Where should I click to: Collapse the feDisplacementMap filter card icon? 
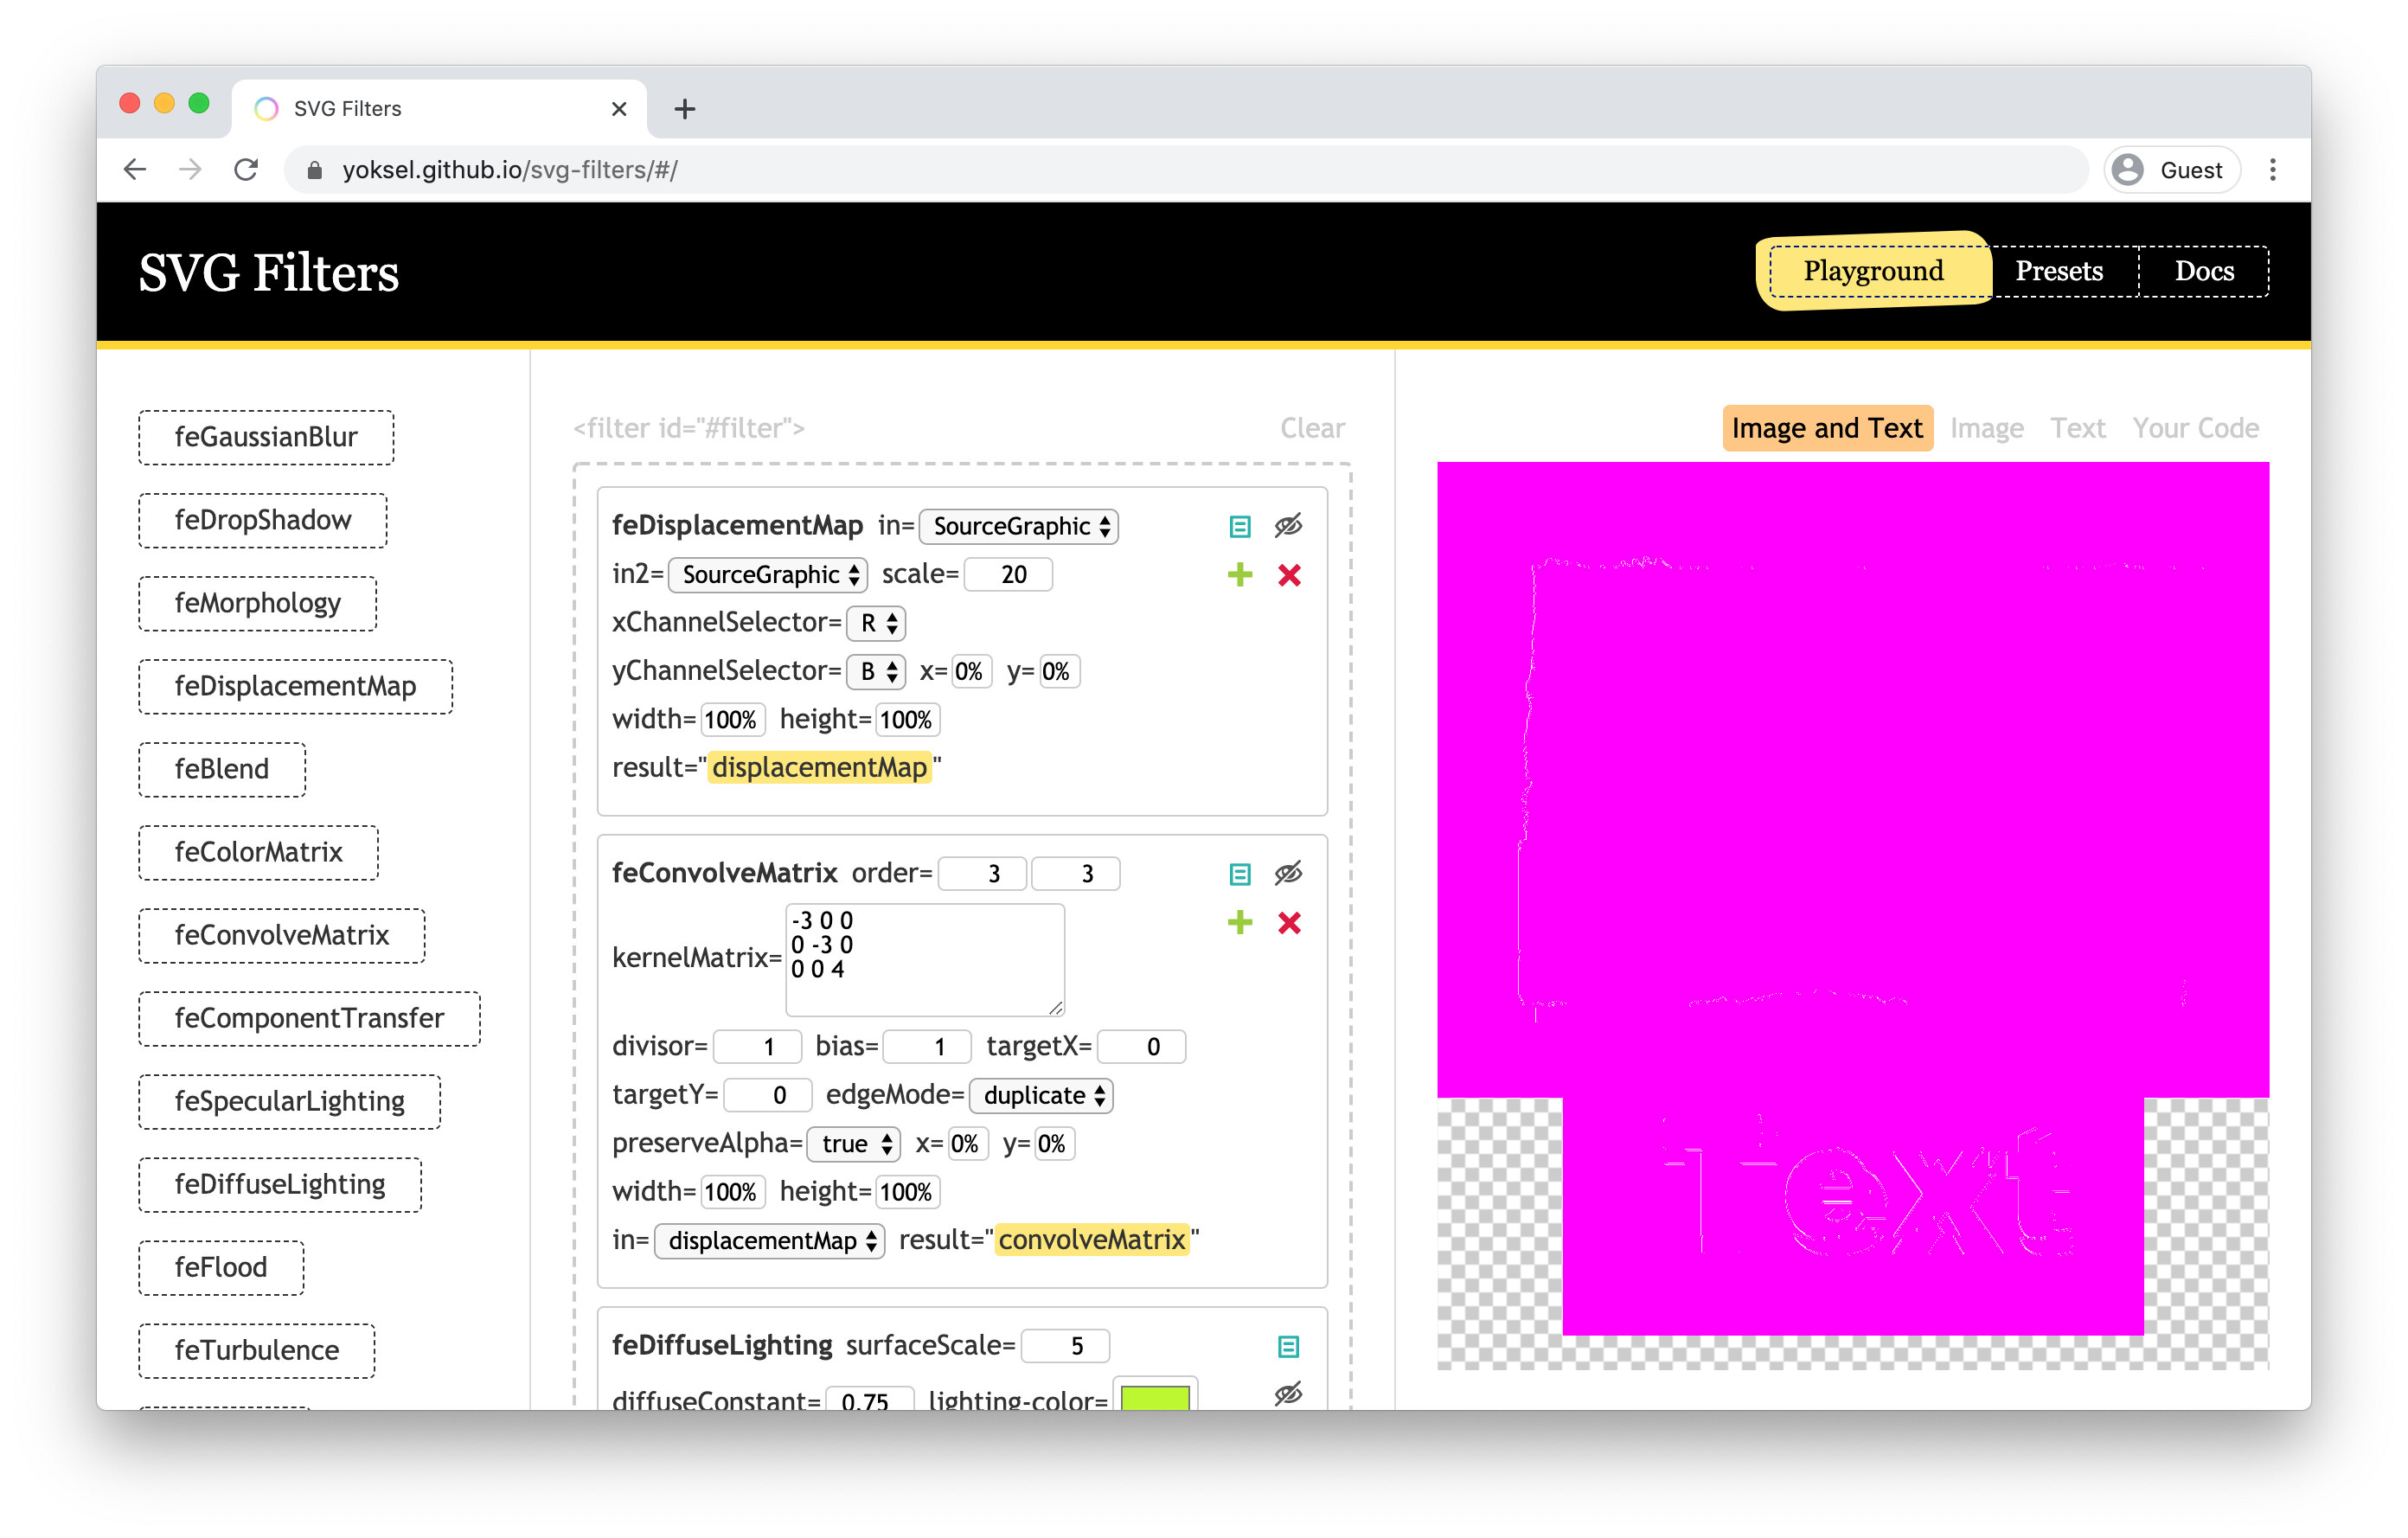click(1239, 526)
